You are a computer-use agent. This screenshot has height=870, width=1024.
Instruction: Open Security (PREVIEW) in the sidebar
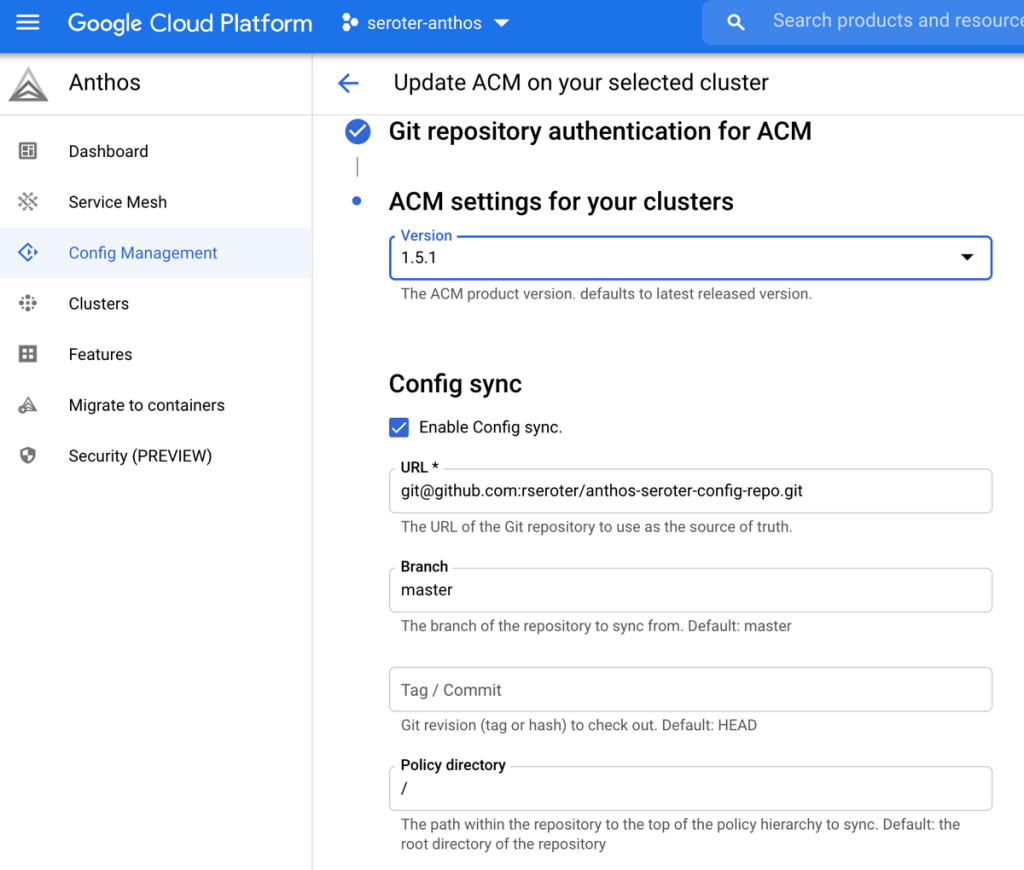pos(140,456)
